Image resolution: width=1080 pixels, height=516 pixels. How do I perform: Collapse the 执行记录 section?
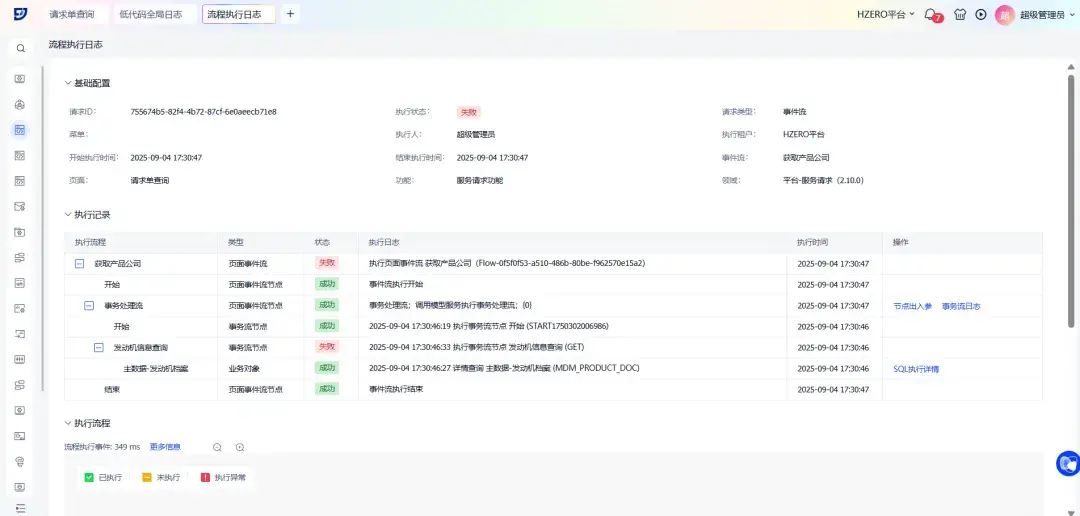point(68,215)
